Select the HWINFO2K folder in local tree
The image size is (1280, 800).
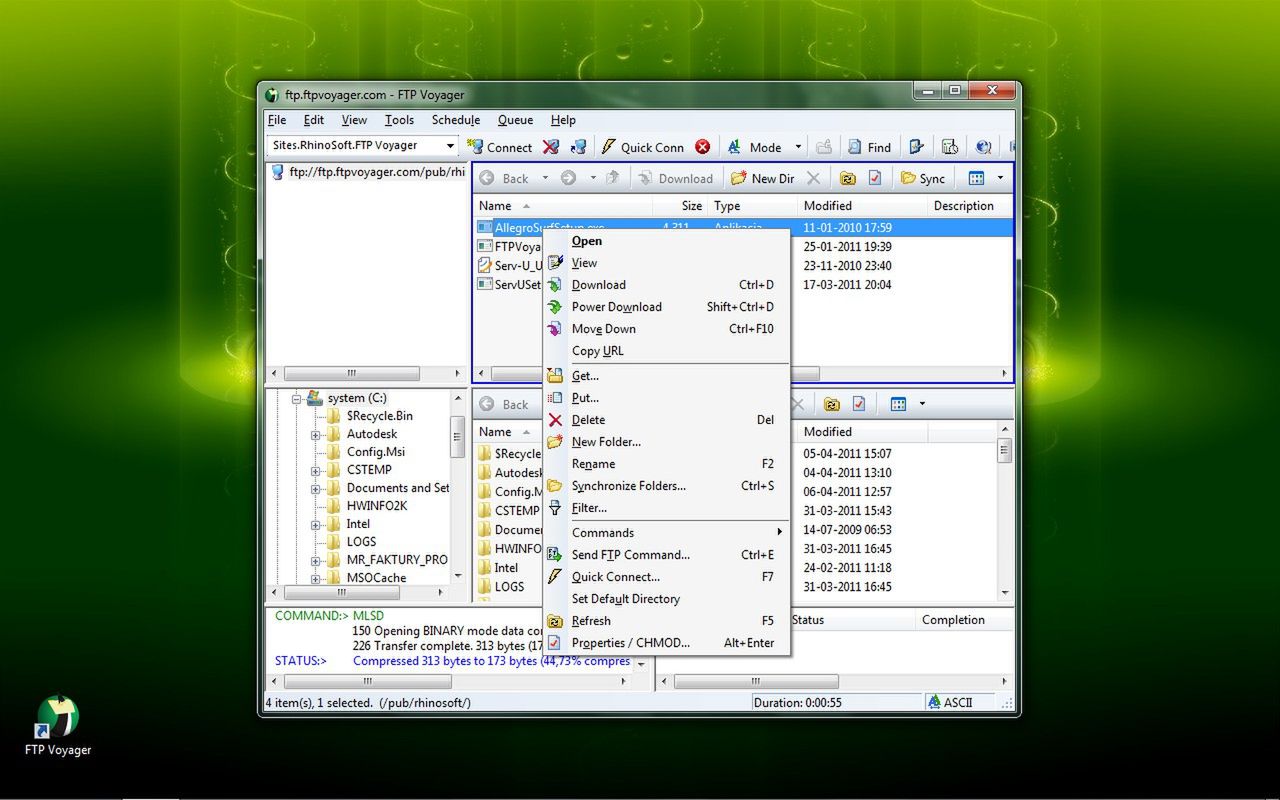[x=377, y=506]
